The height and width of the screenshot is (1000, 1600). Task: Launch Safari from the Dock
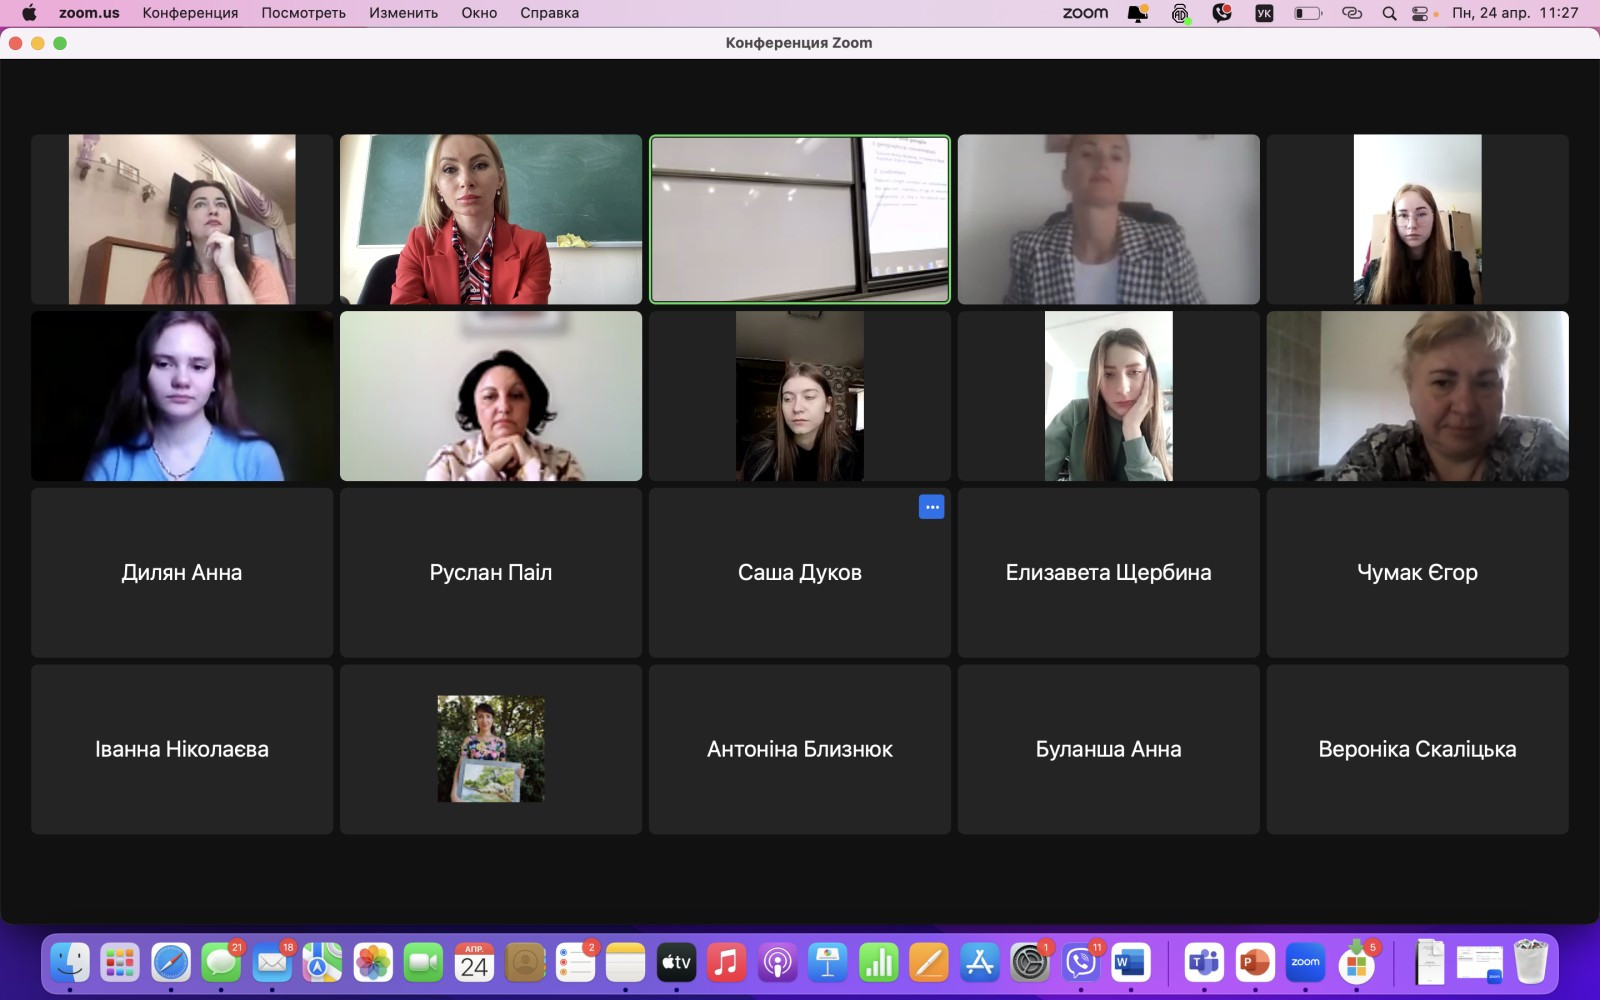(x=171, y=963)
